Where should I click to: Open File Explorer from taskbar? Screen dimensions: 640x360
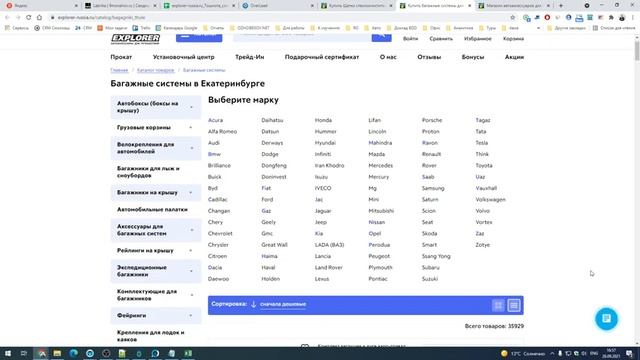[x=57, y=353]
